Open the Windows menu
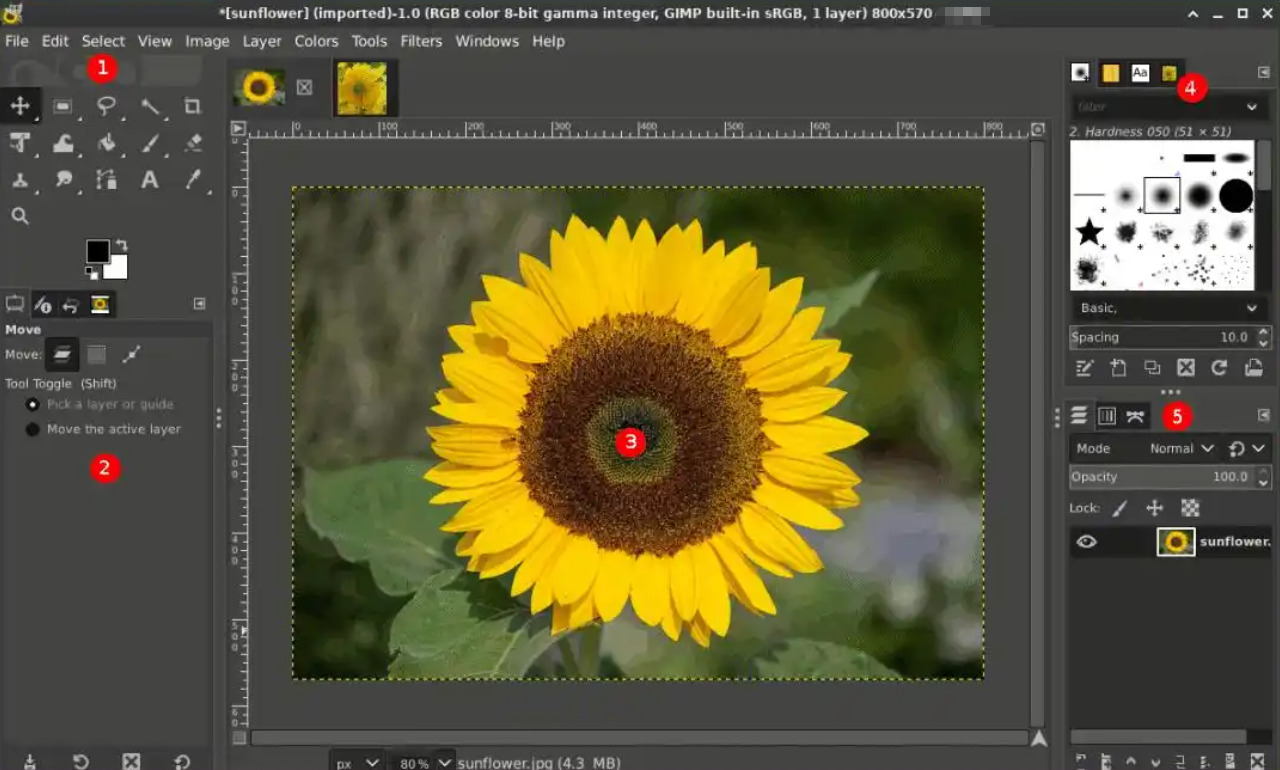 click(x=487, y=41)
